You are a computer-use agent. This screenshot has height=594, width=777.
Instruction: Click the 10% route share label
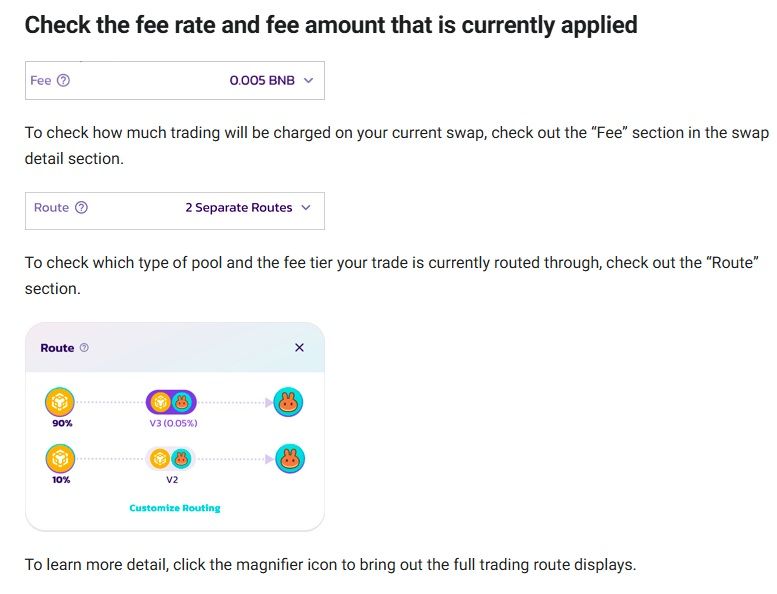60,480
